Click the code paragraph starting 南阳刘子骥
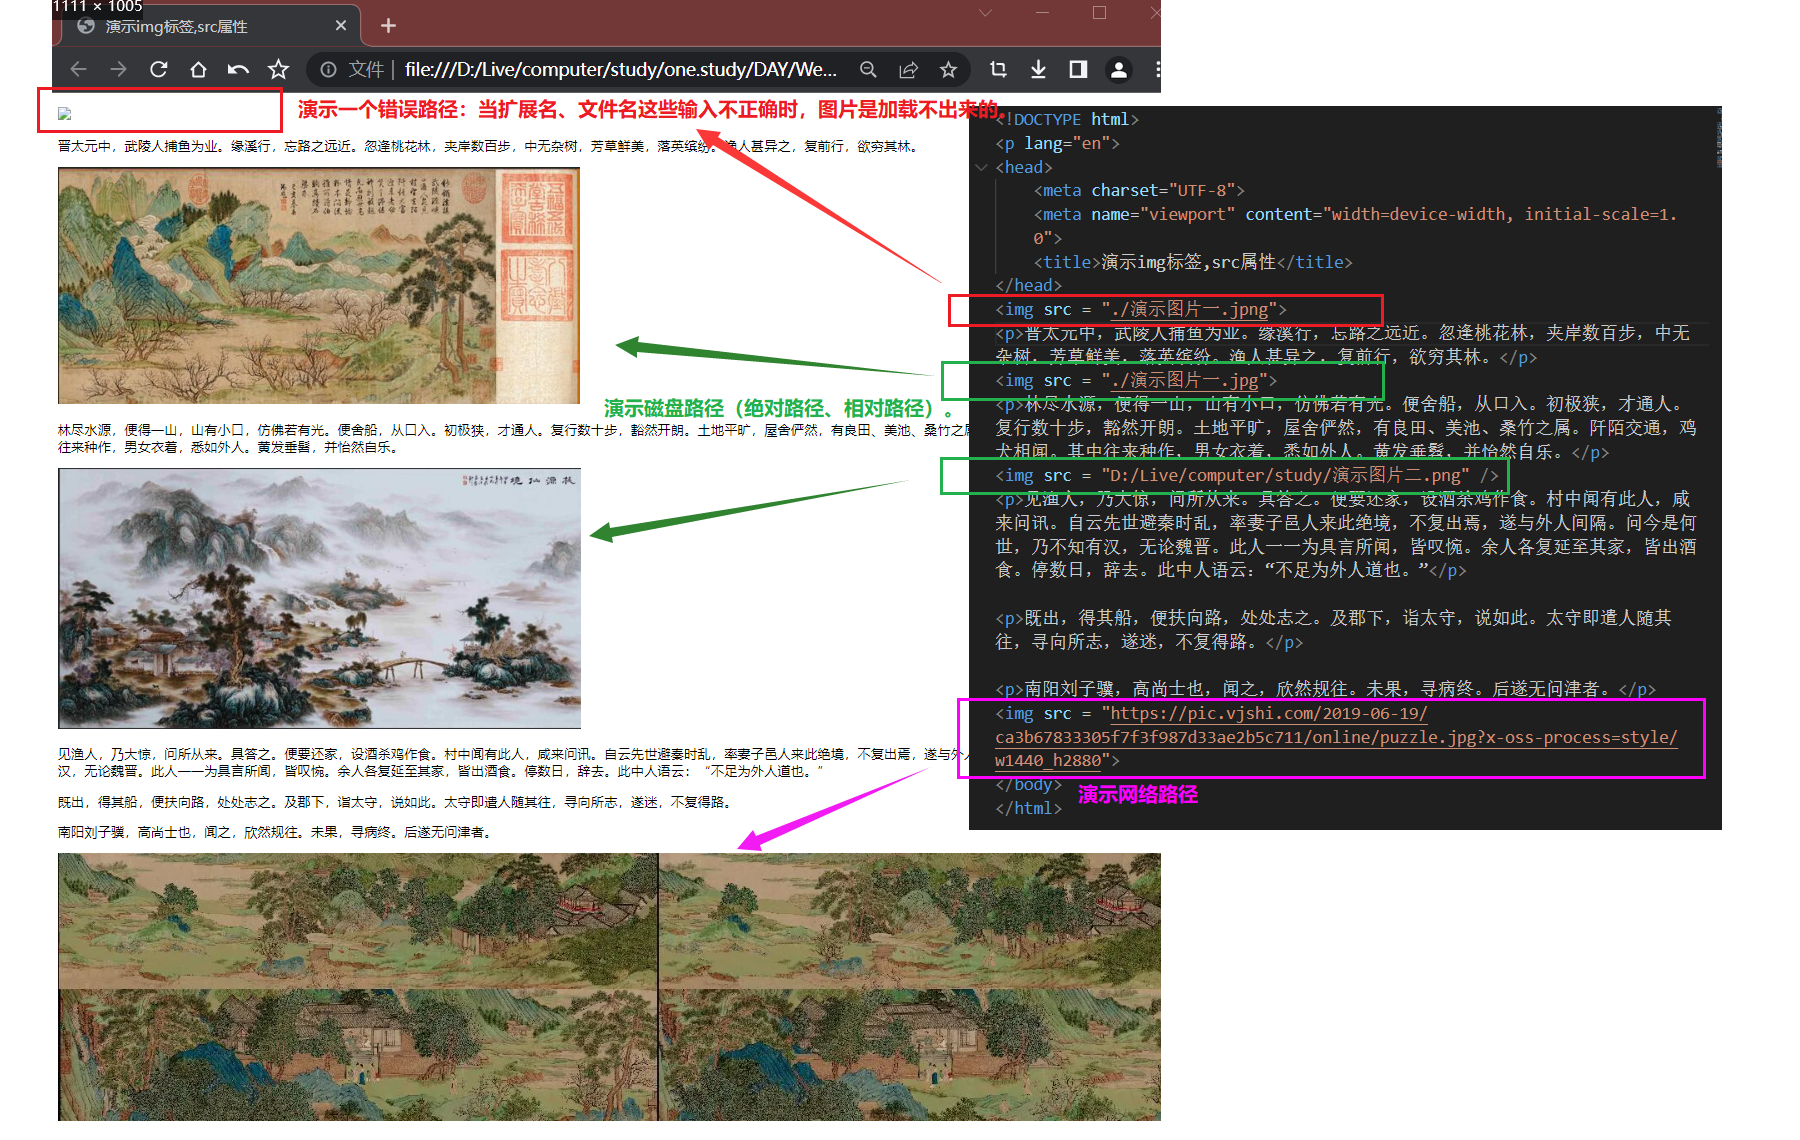The image size is (1800, 1140). 1325,689
